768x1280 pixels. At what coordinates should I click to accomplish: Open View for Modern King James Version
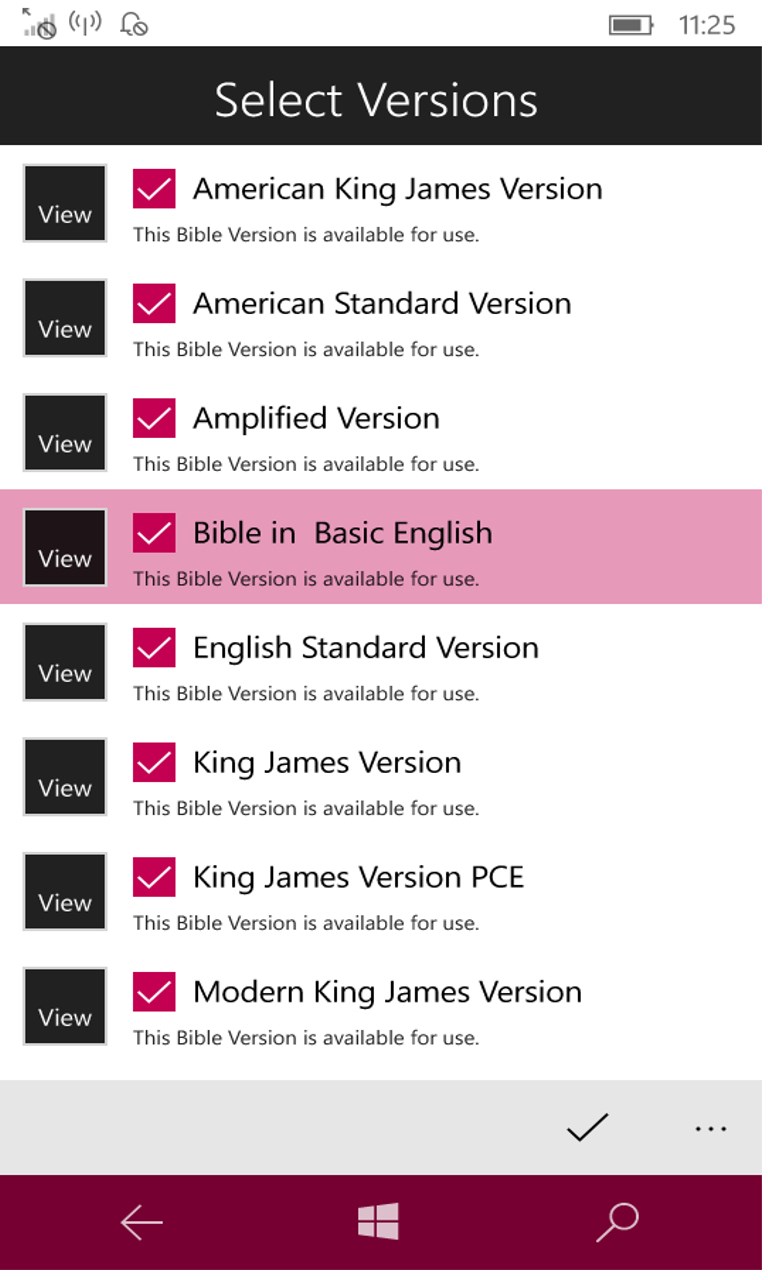coord(65,1006)
